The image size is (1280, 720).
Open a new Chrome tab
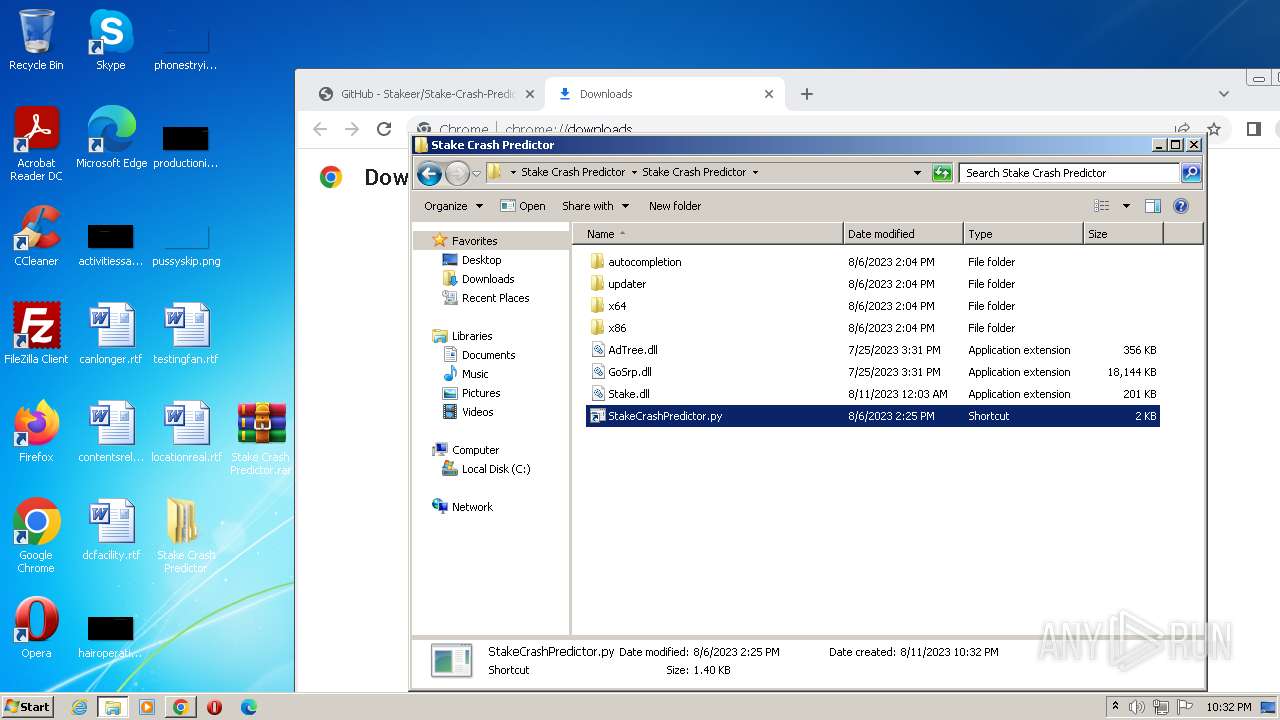point(807,94)
